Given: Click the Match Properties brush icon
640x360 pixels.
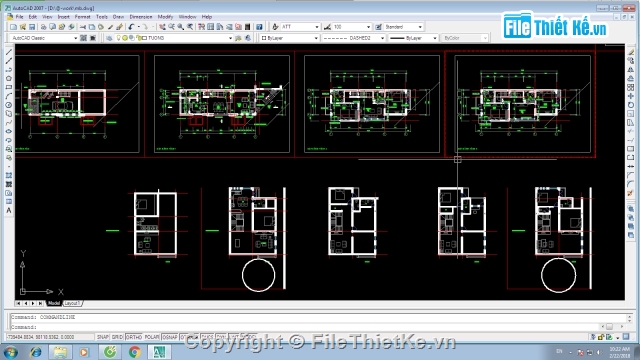Looking at the screenshot, I should (x=119, y=27).
